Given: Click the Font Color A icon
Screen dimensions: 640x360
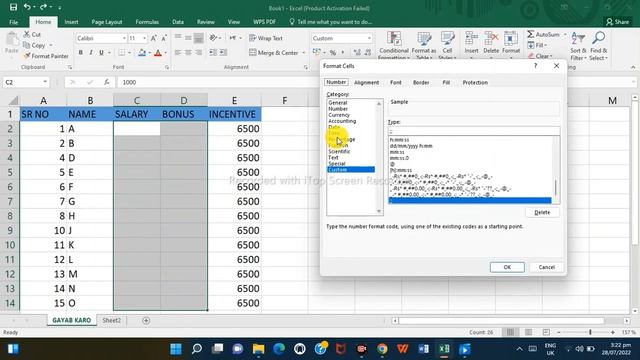Looking at the screenshot, I should pyautogui.click(x=158, y=52).
